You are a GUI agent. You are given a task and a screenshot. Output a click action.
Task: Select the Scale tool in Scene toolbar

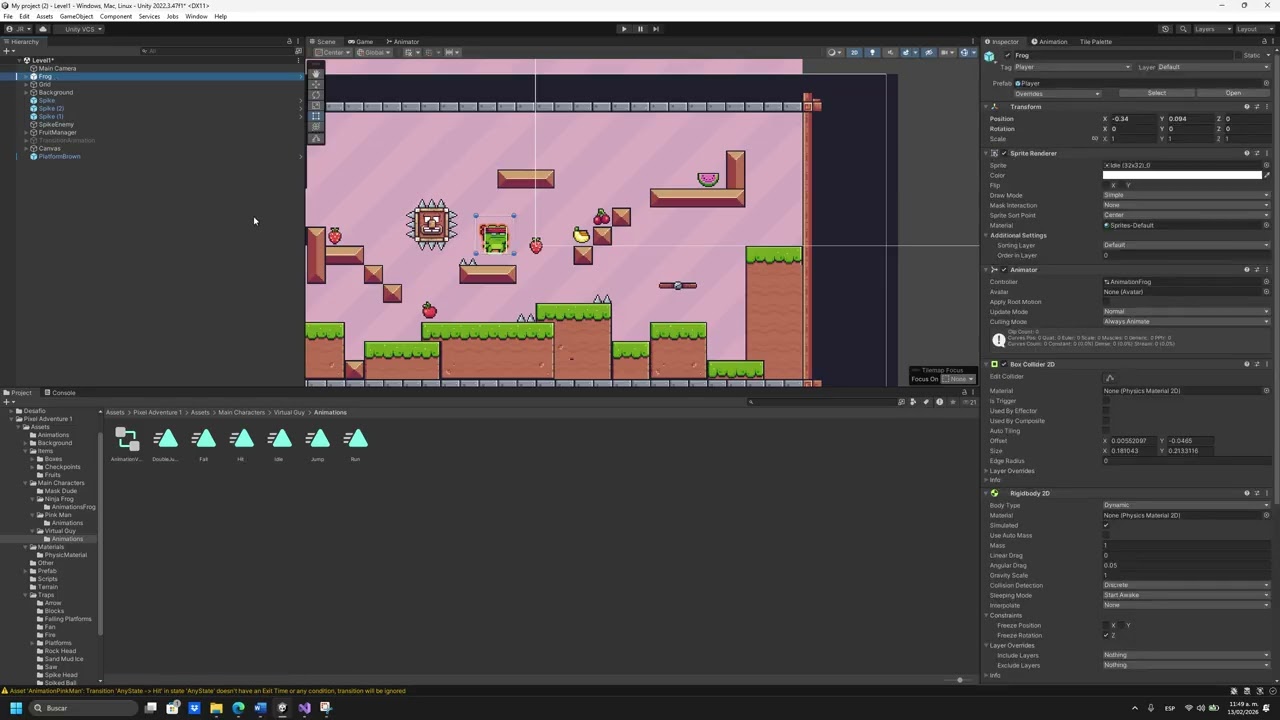tap(317, 105)
